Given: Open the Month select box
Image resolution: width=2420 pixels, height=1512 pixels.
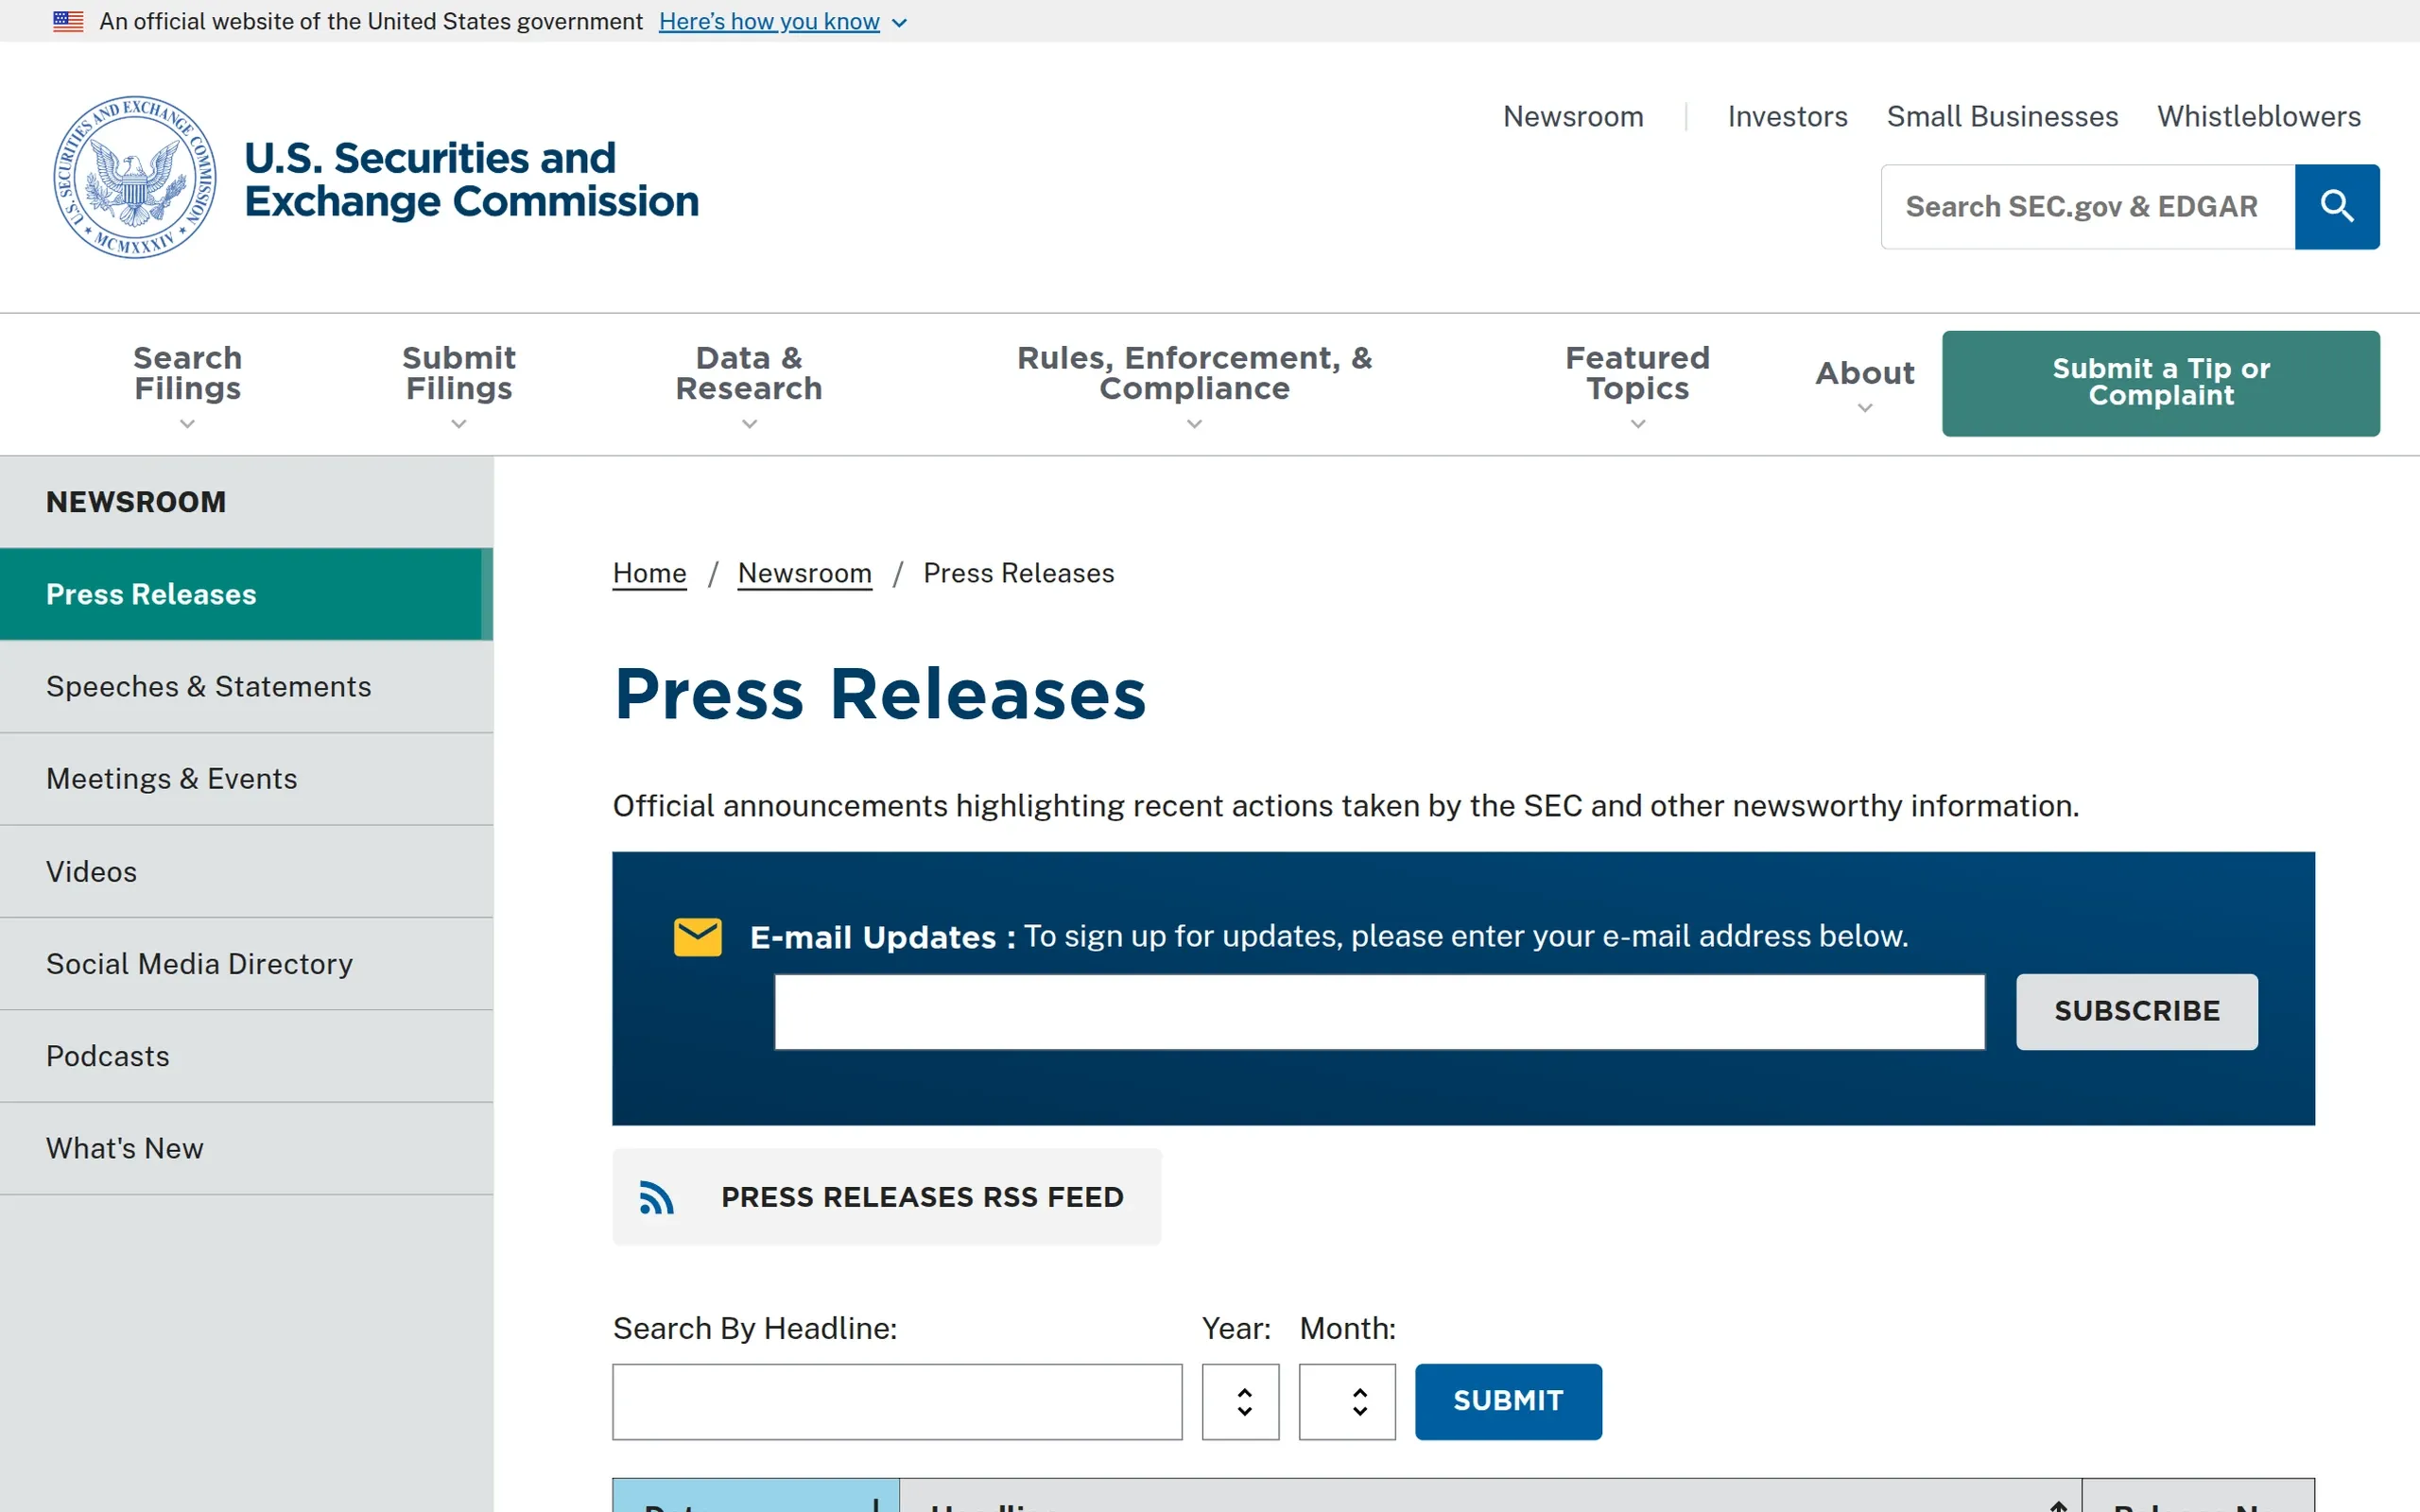Looking at the screenshot, I should [x=1347, y=1401].
